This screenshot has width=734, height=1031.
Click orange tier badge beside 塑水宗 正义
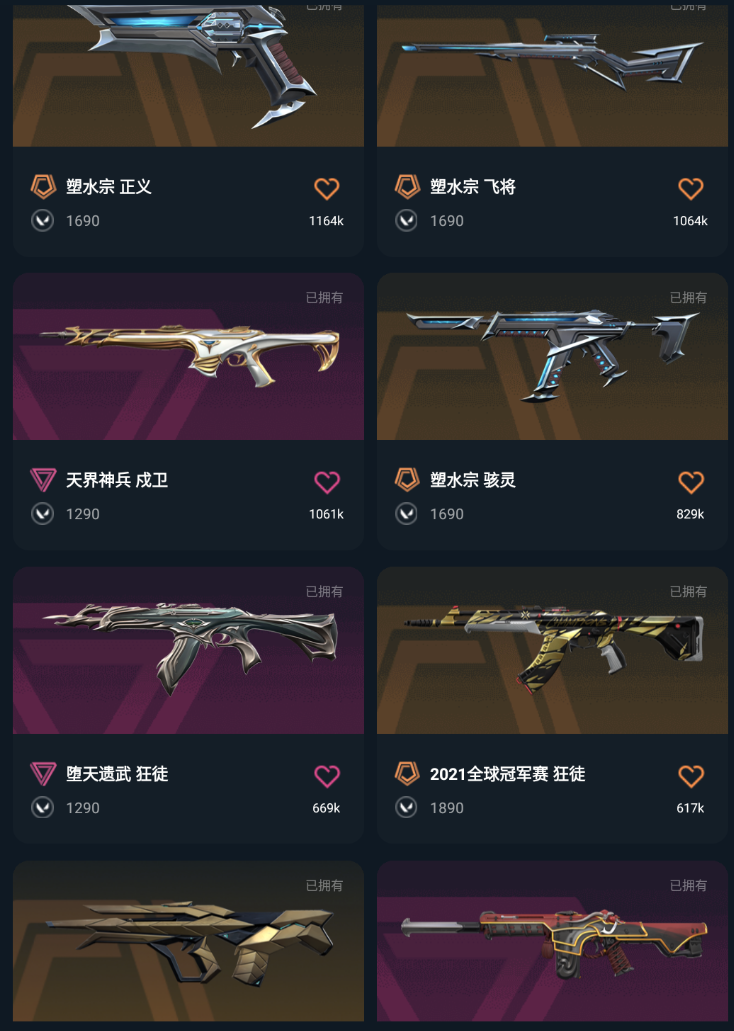click(x=43, y=187)
